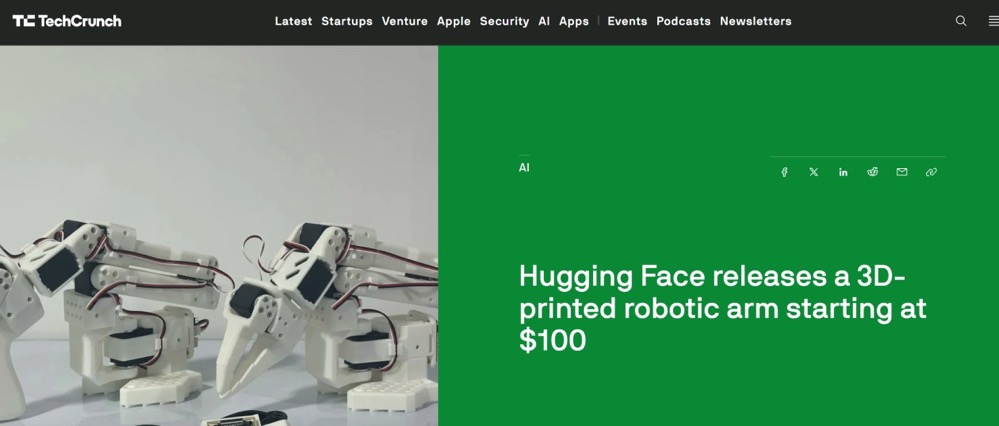Click the robotic arm article image
Viewport: 999px width, 426px height.
(x=219, y=236)
